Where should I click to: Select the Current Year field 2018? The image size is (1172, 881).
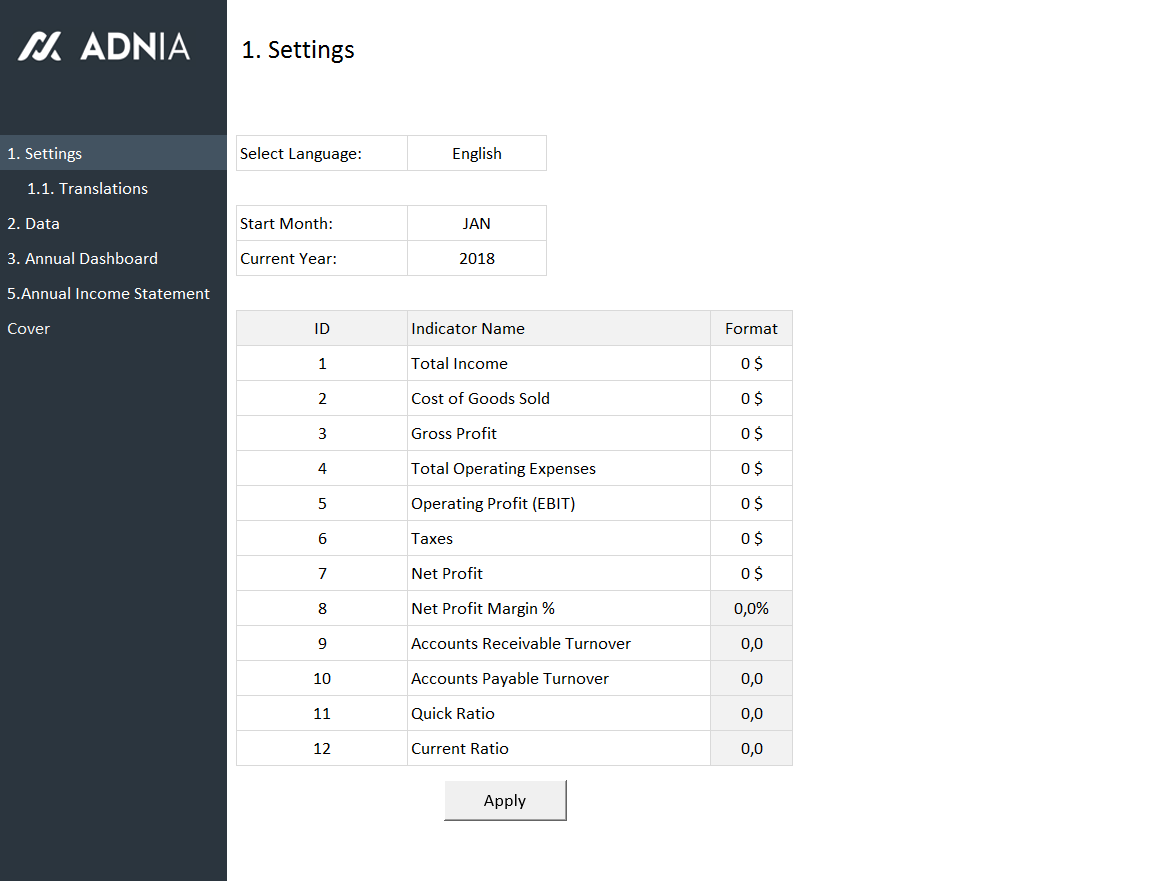tap(476, 259)
